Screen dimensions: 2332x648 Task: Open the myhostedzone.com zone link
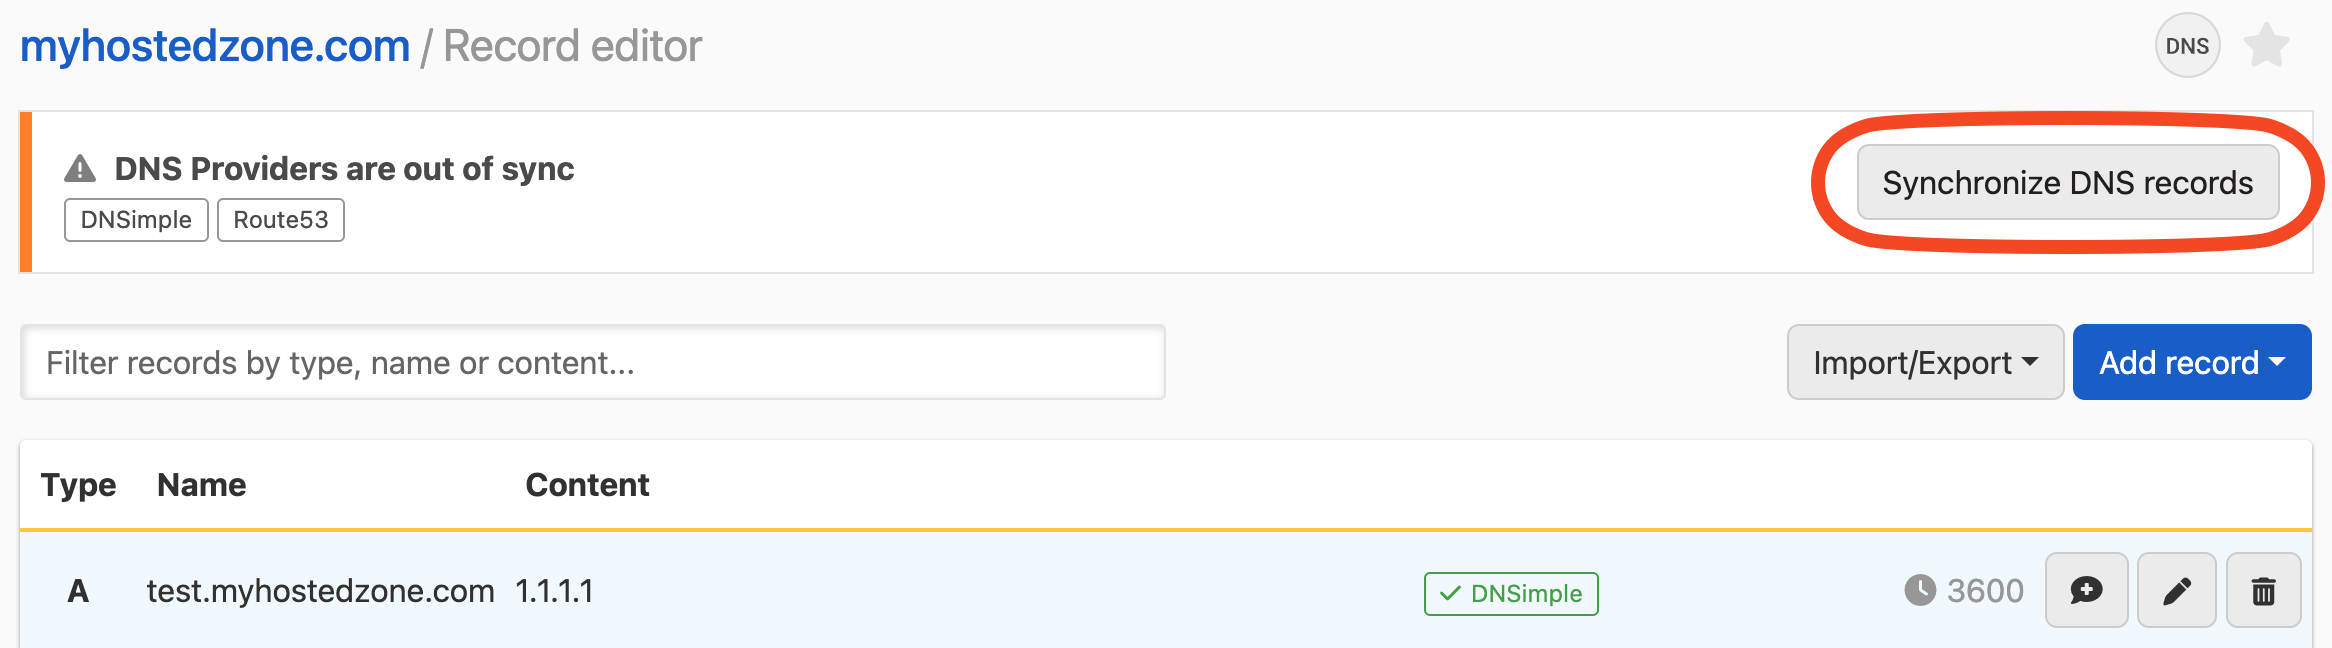pos(213,44)
